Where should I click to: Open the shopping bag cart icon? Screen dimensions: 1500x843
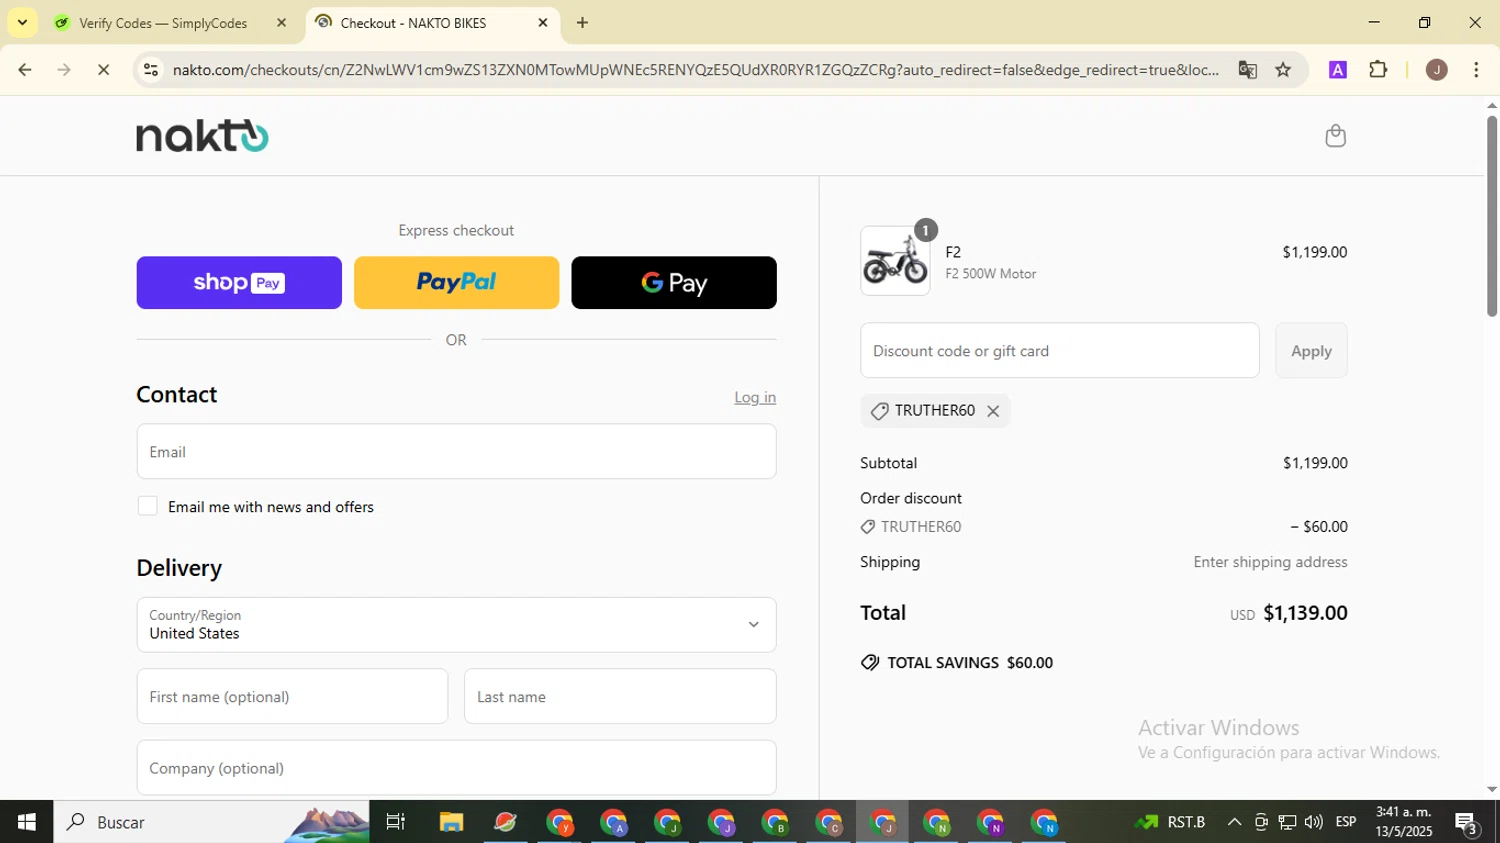click(1335, 136)
